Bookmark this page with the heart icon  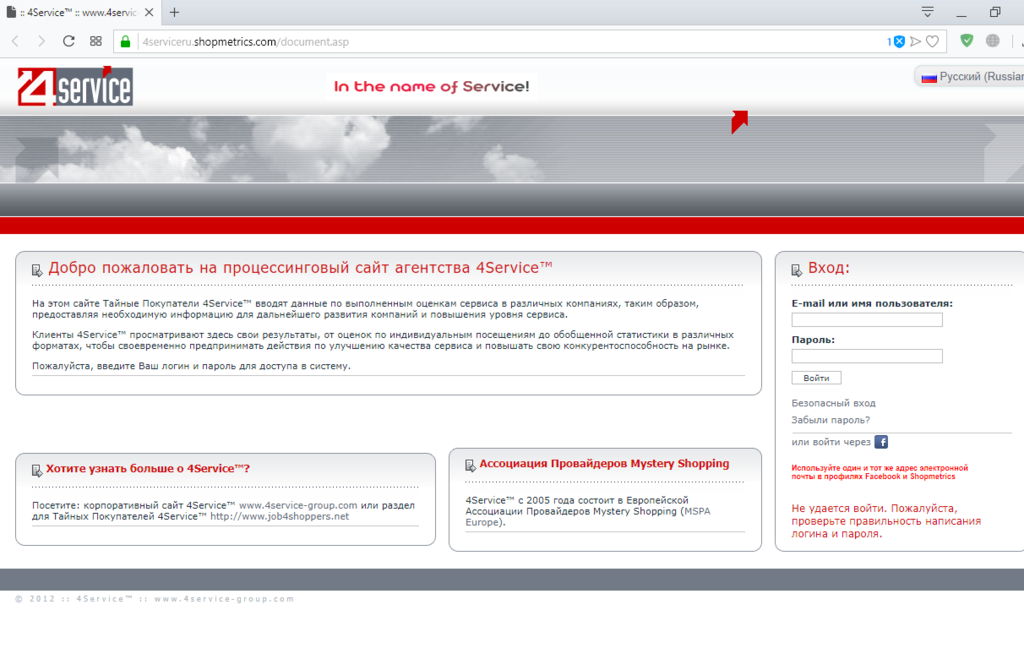[933, 42]
